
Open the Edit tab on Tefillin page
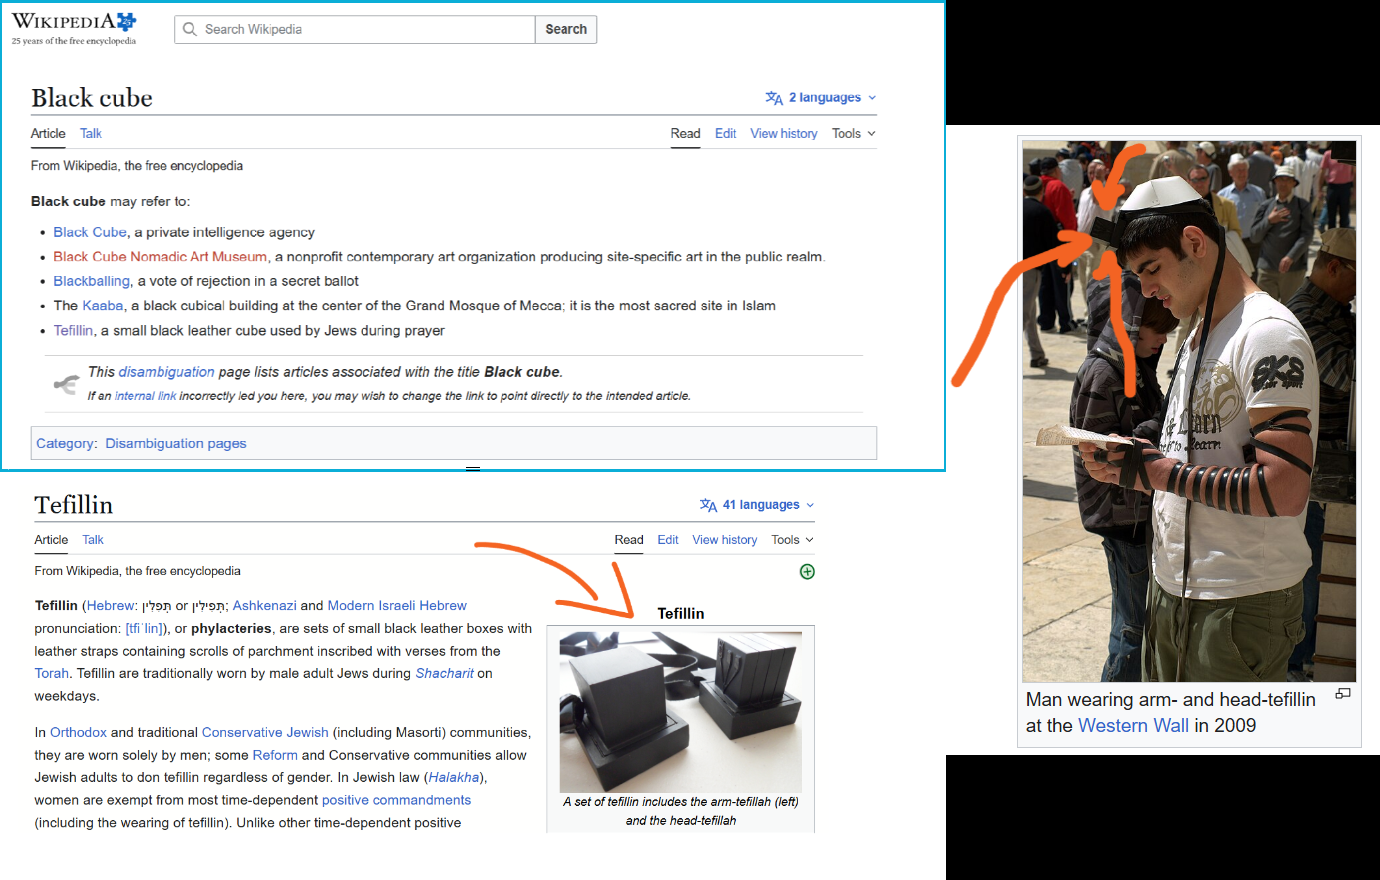point(668,540)
